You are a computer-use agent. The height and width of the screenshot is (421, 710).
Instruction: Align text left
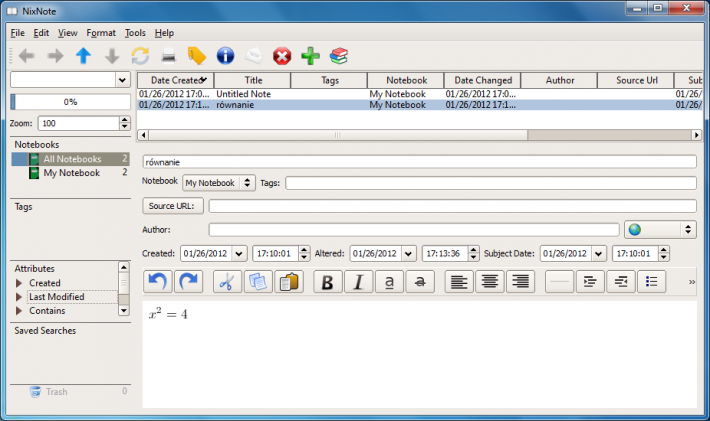(459, 282)
